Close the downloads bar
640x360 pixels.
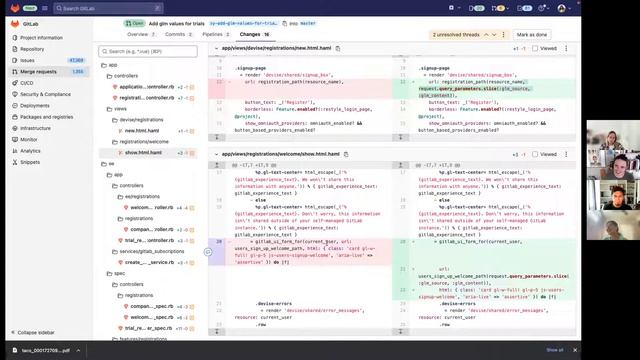575,350
